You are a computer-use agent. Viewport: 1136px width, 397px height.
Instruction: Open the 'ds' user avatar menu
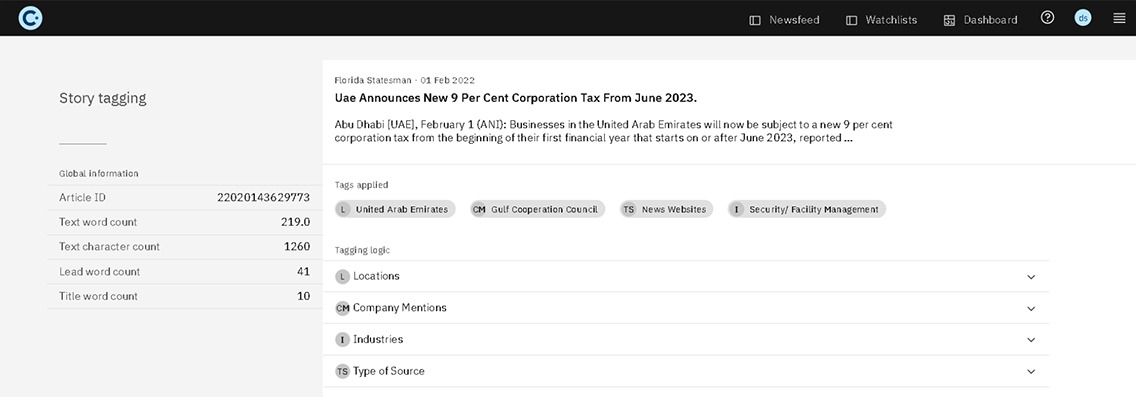pyautogui.click(x=1082, y=18)
